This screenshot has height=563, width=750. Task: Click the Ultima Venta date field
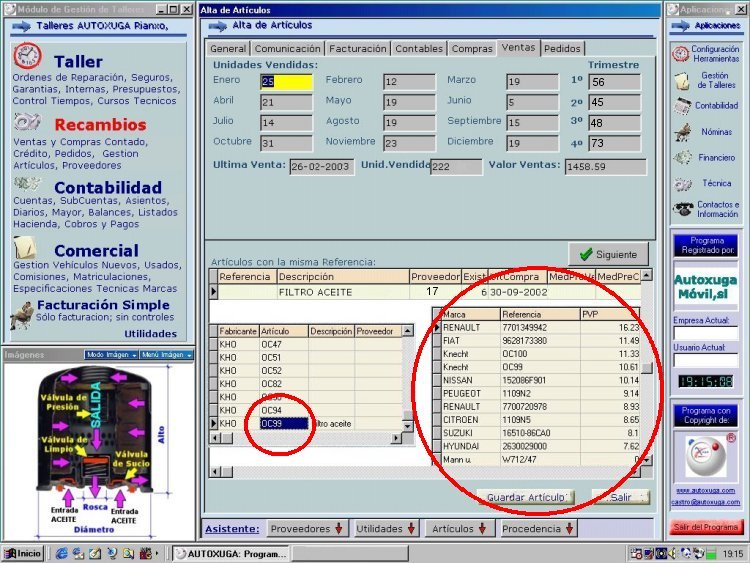tap(321, 166)
